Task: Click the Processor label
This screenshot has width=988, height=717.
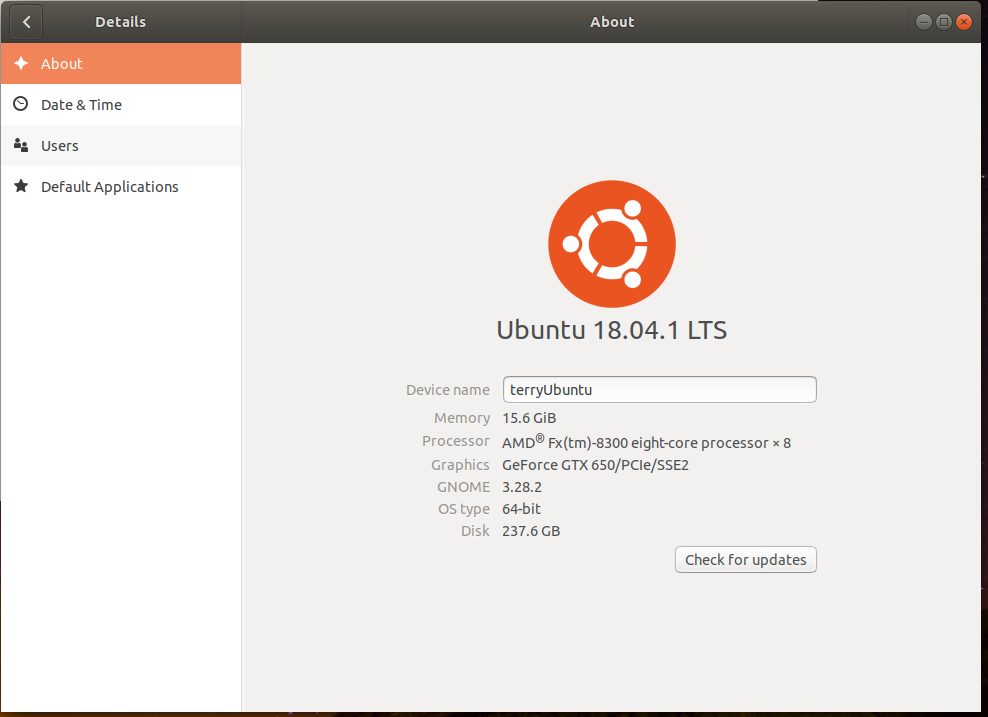Action: click(x=456, y=441)
